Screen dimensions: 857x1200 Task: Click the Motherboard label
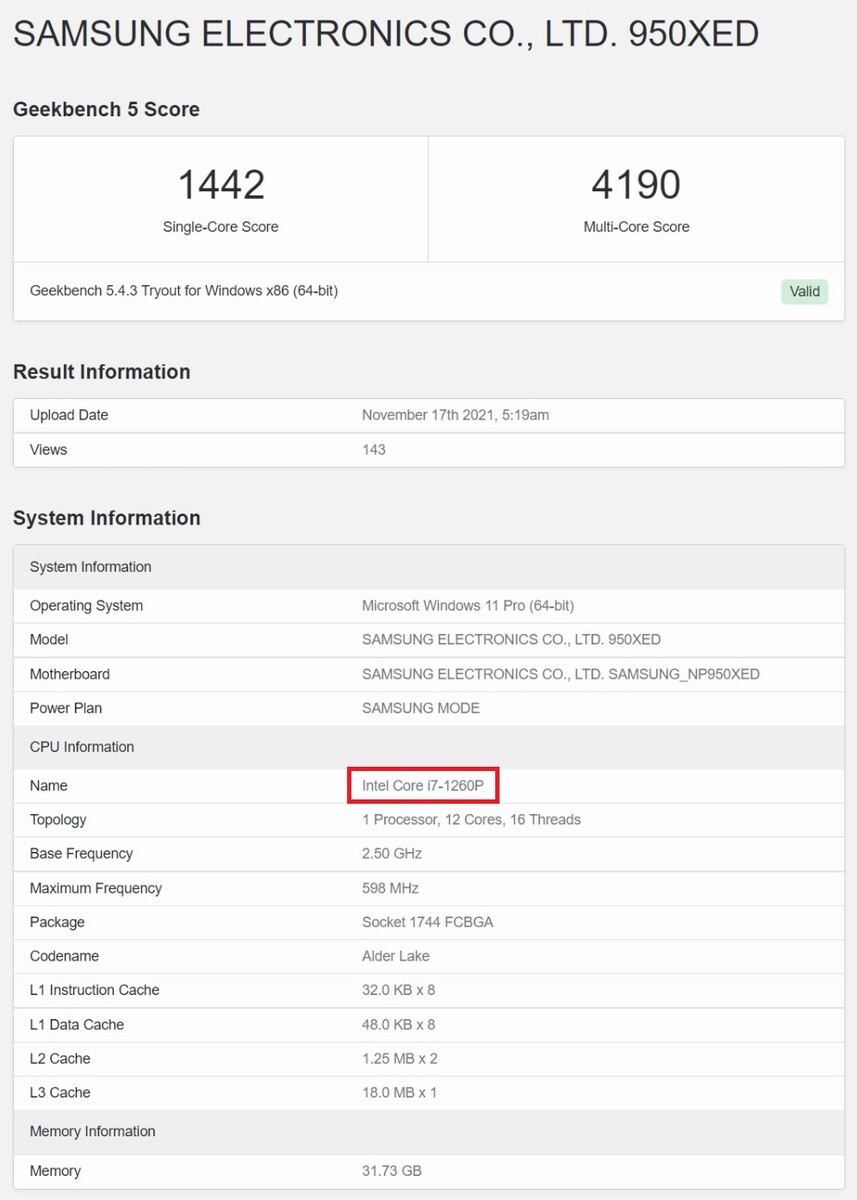click(x=70, y=674)
